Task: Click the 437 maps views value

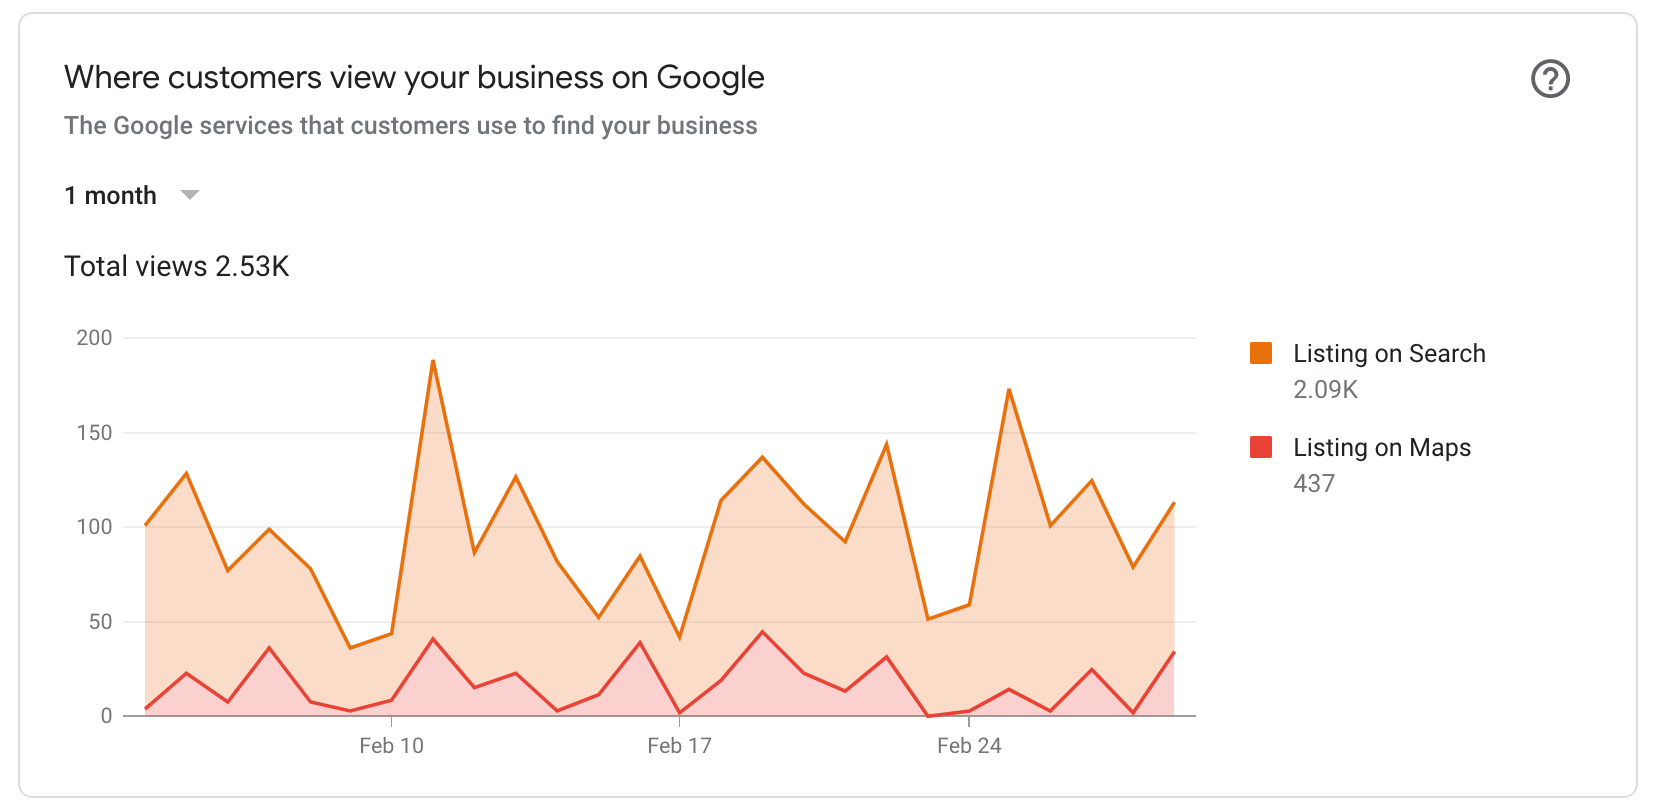Action: coord(1314,483)
